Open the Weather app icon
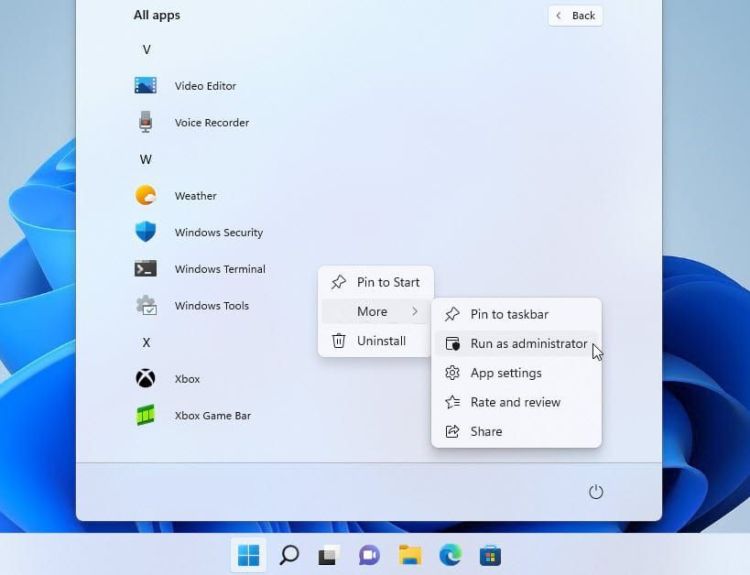This screenshot has width=750, height=575. tap(146, 196)
